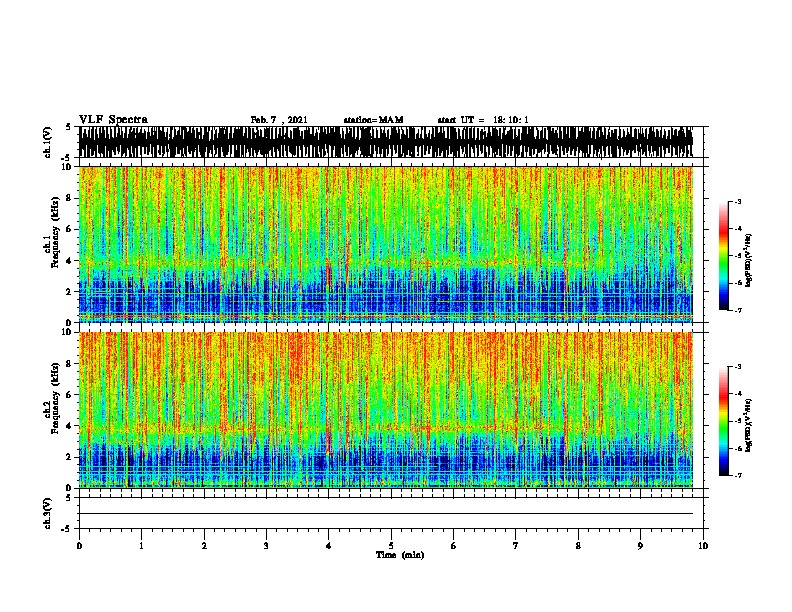Click the "4" kHz tick on ch.1 axis
Image resolution: width=792 pixels, height=612 pixels.
click(x=69, y=261)
